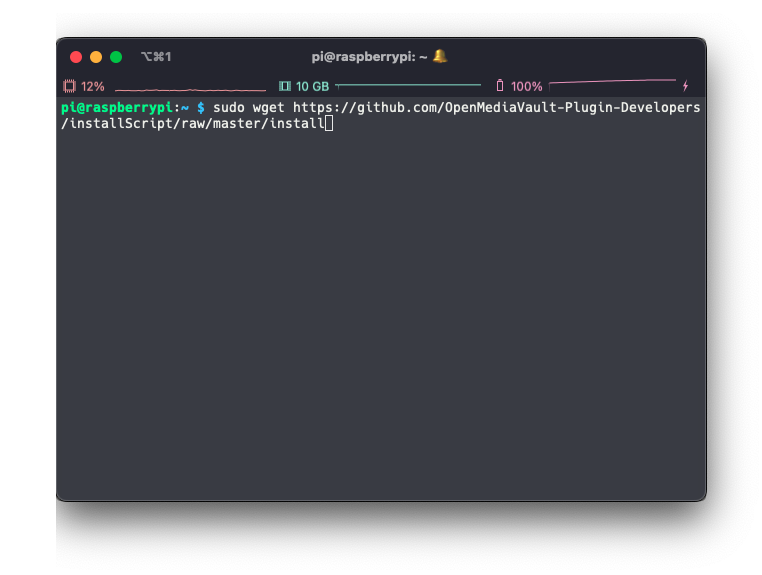Click the memory RAM icon beside 10 GB
This screenshot has width=762, height=575.
point(285,87)
